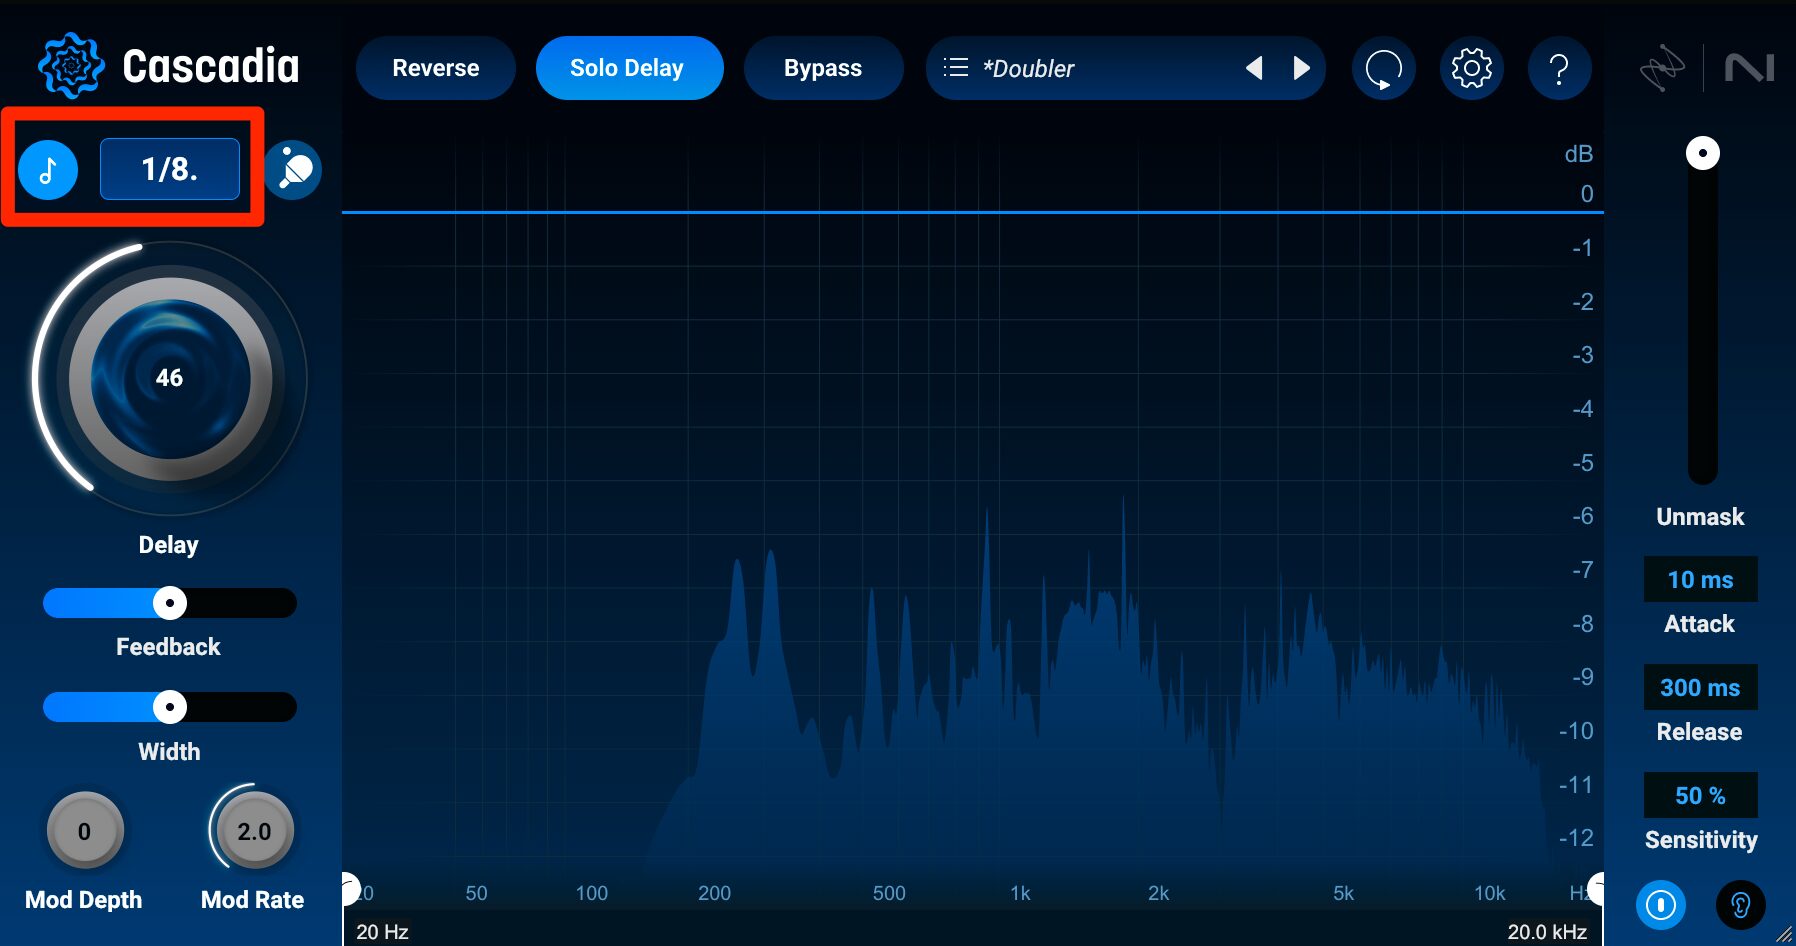Toggle the Unmask listen ear icon
Viewport: 1796px width, 946px height.
(1741, 905)
